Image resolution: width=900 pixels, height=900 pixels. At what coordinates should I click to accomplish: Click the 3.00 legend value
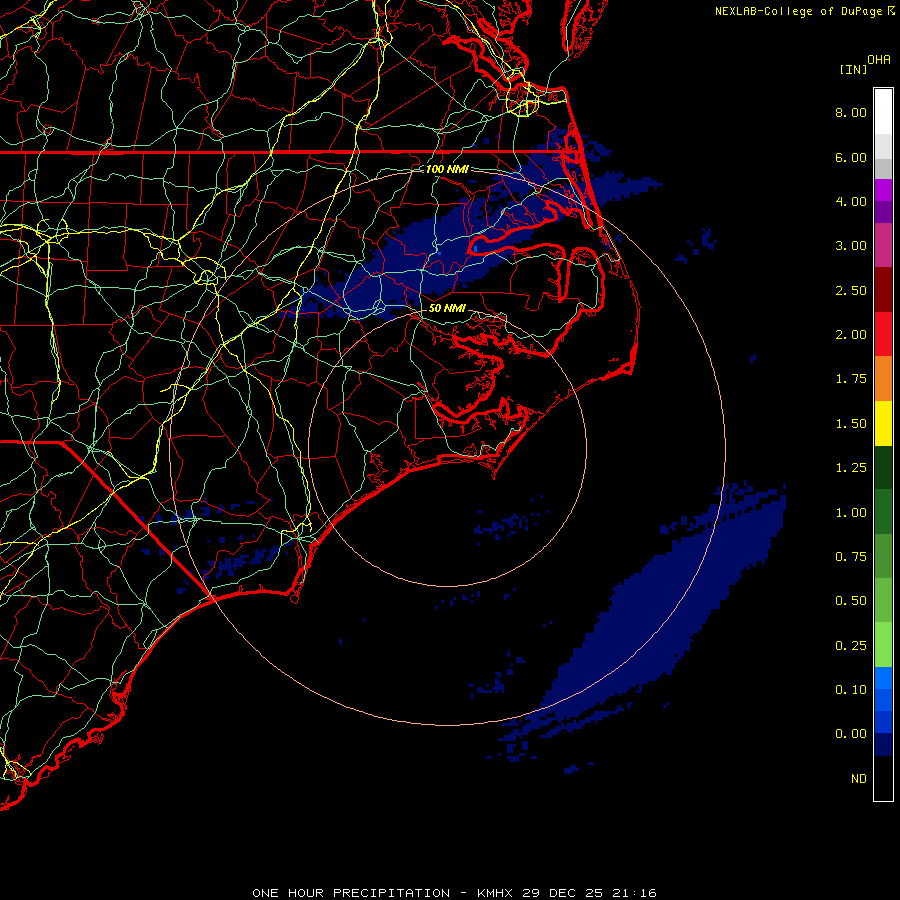tap(851, 246)
